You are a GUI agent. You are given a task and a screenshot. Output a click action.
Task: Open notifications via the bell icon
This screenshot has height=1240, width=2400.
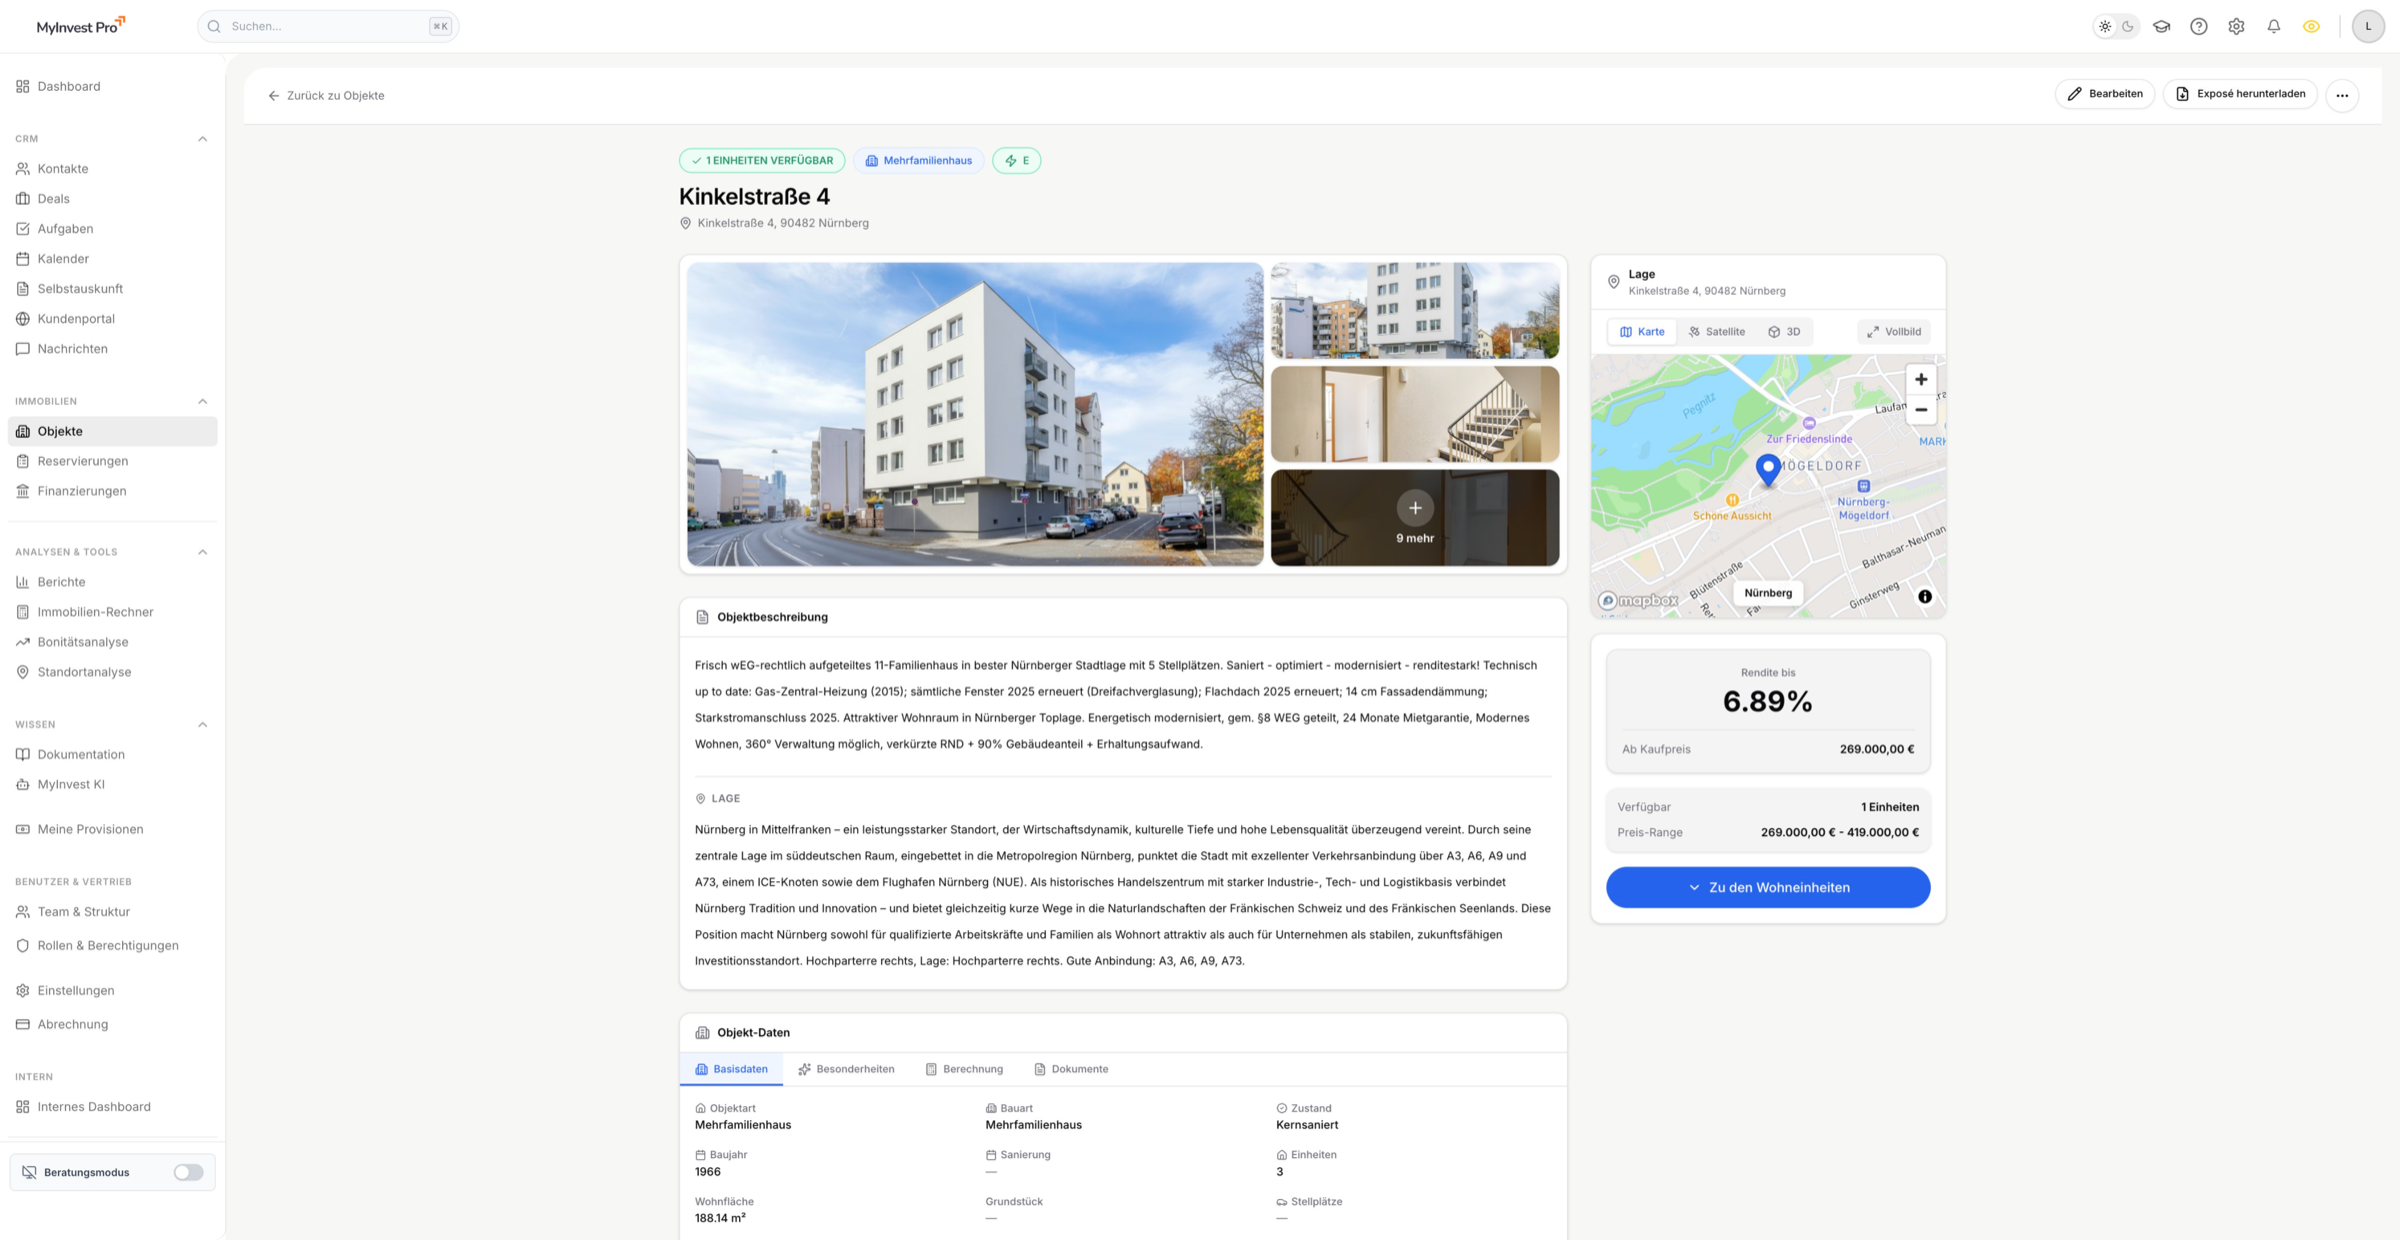[2274, 26]
